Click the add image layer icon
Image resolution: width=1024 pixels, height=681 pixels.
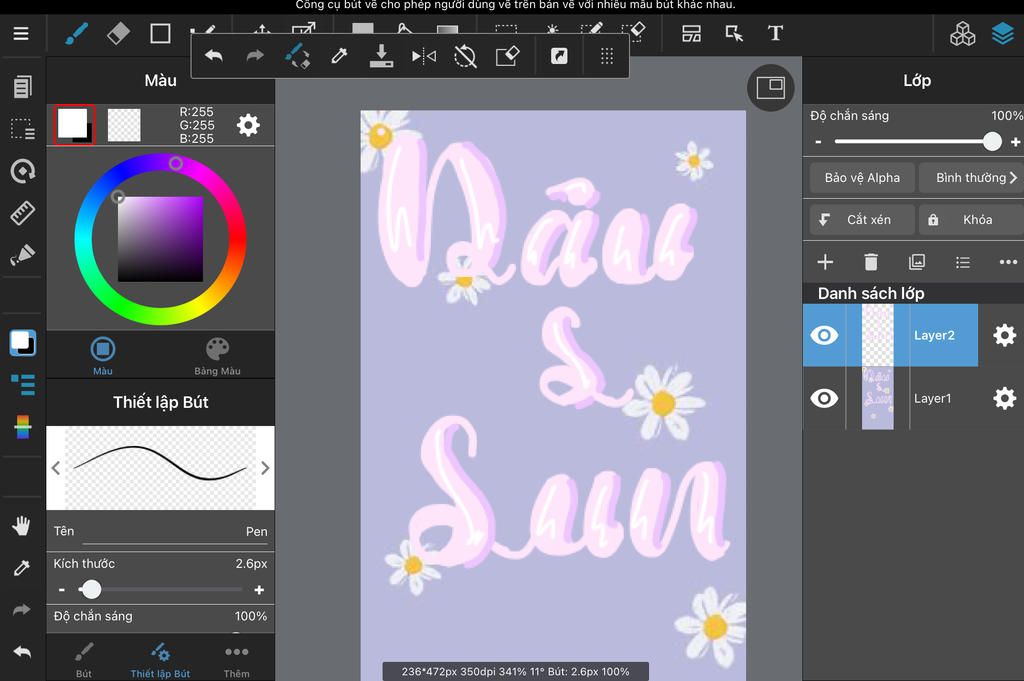(x=916, y=262)
